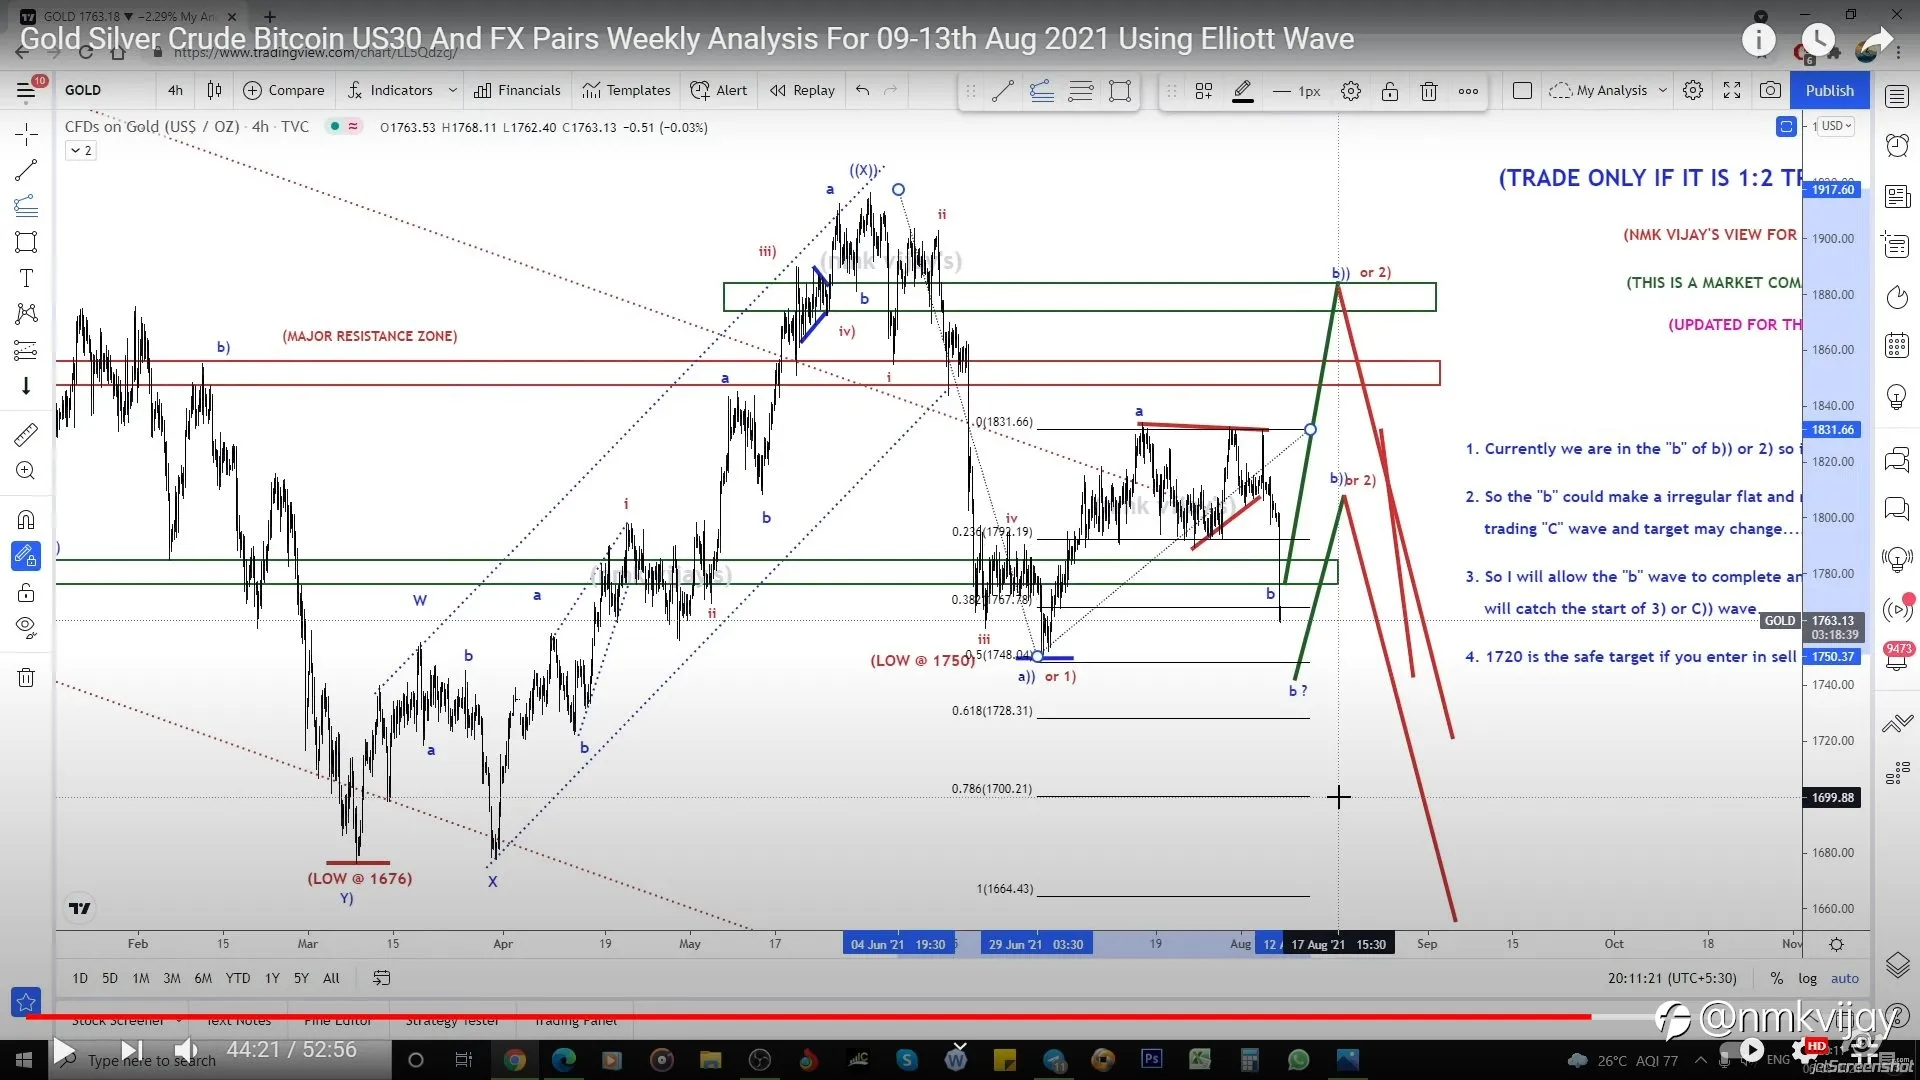The image size is (1920, 1080).
Task: Collapse the indicator legend showing 2
Action: tap(81, 150)
